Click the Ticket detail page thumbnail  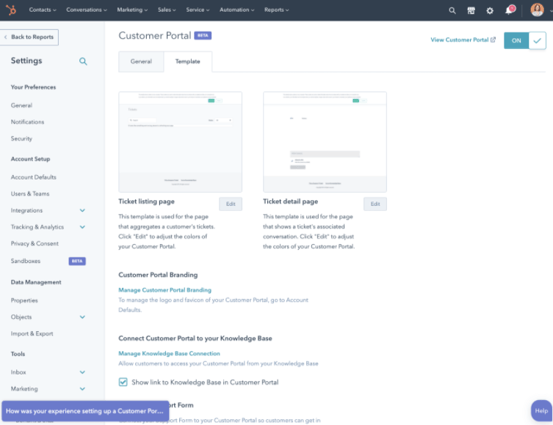tap(325, 142)
